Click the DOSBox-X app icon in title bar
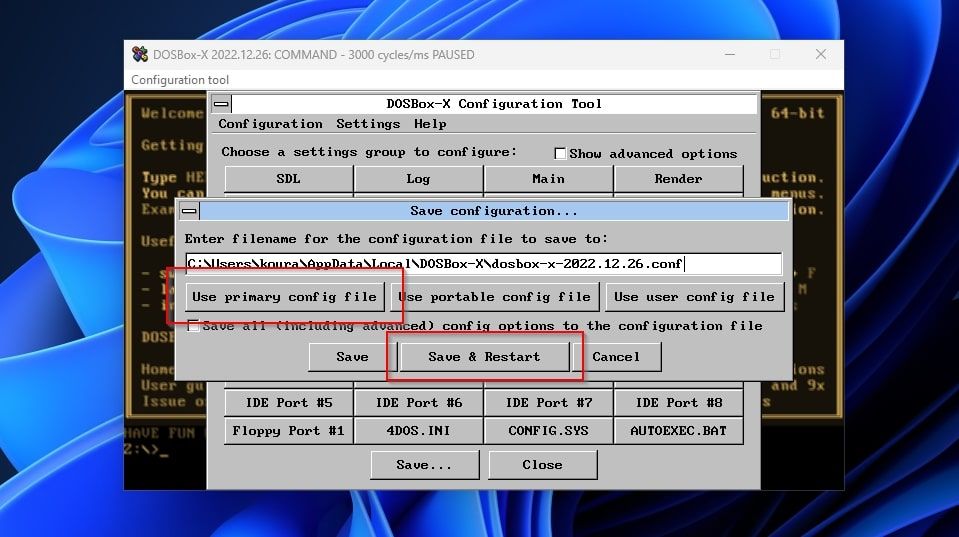The height and width of the screenshot is (537, 959). pos(140,54)
